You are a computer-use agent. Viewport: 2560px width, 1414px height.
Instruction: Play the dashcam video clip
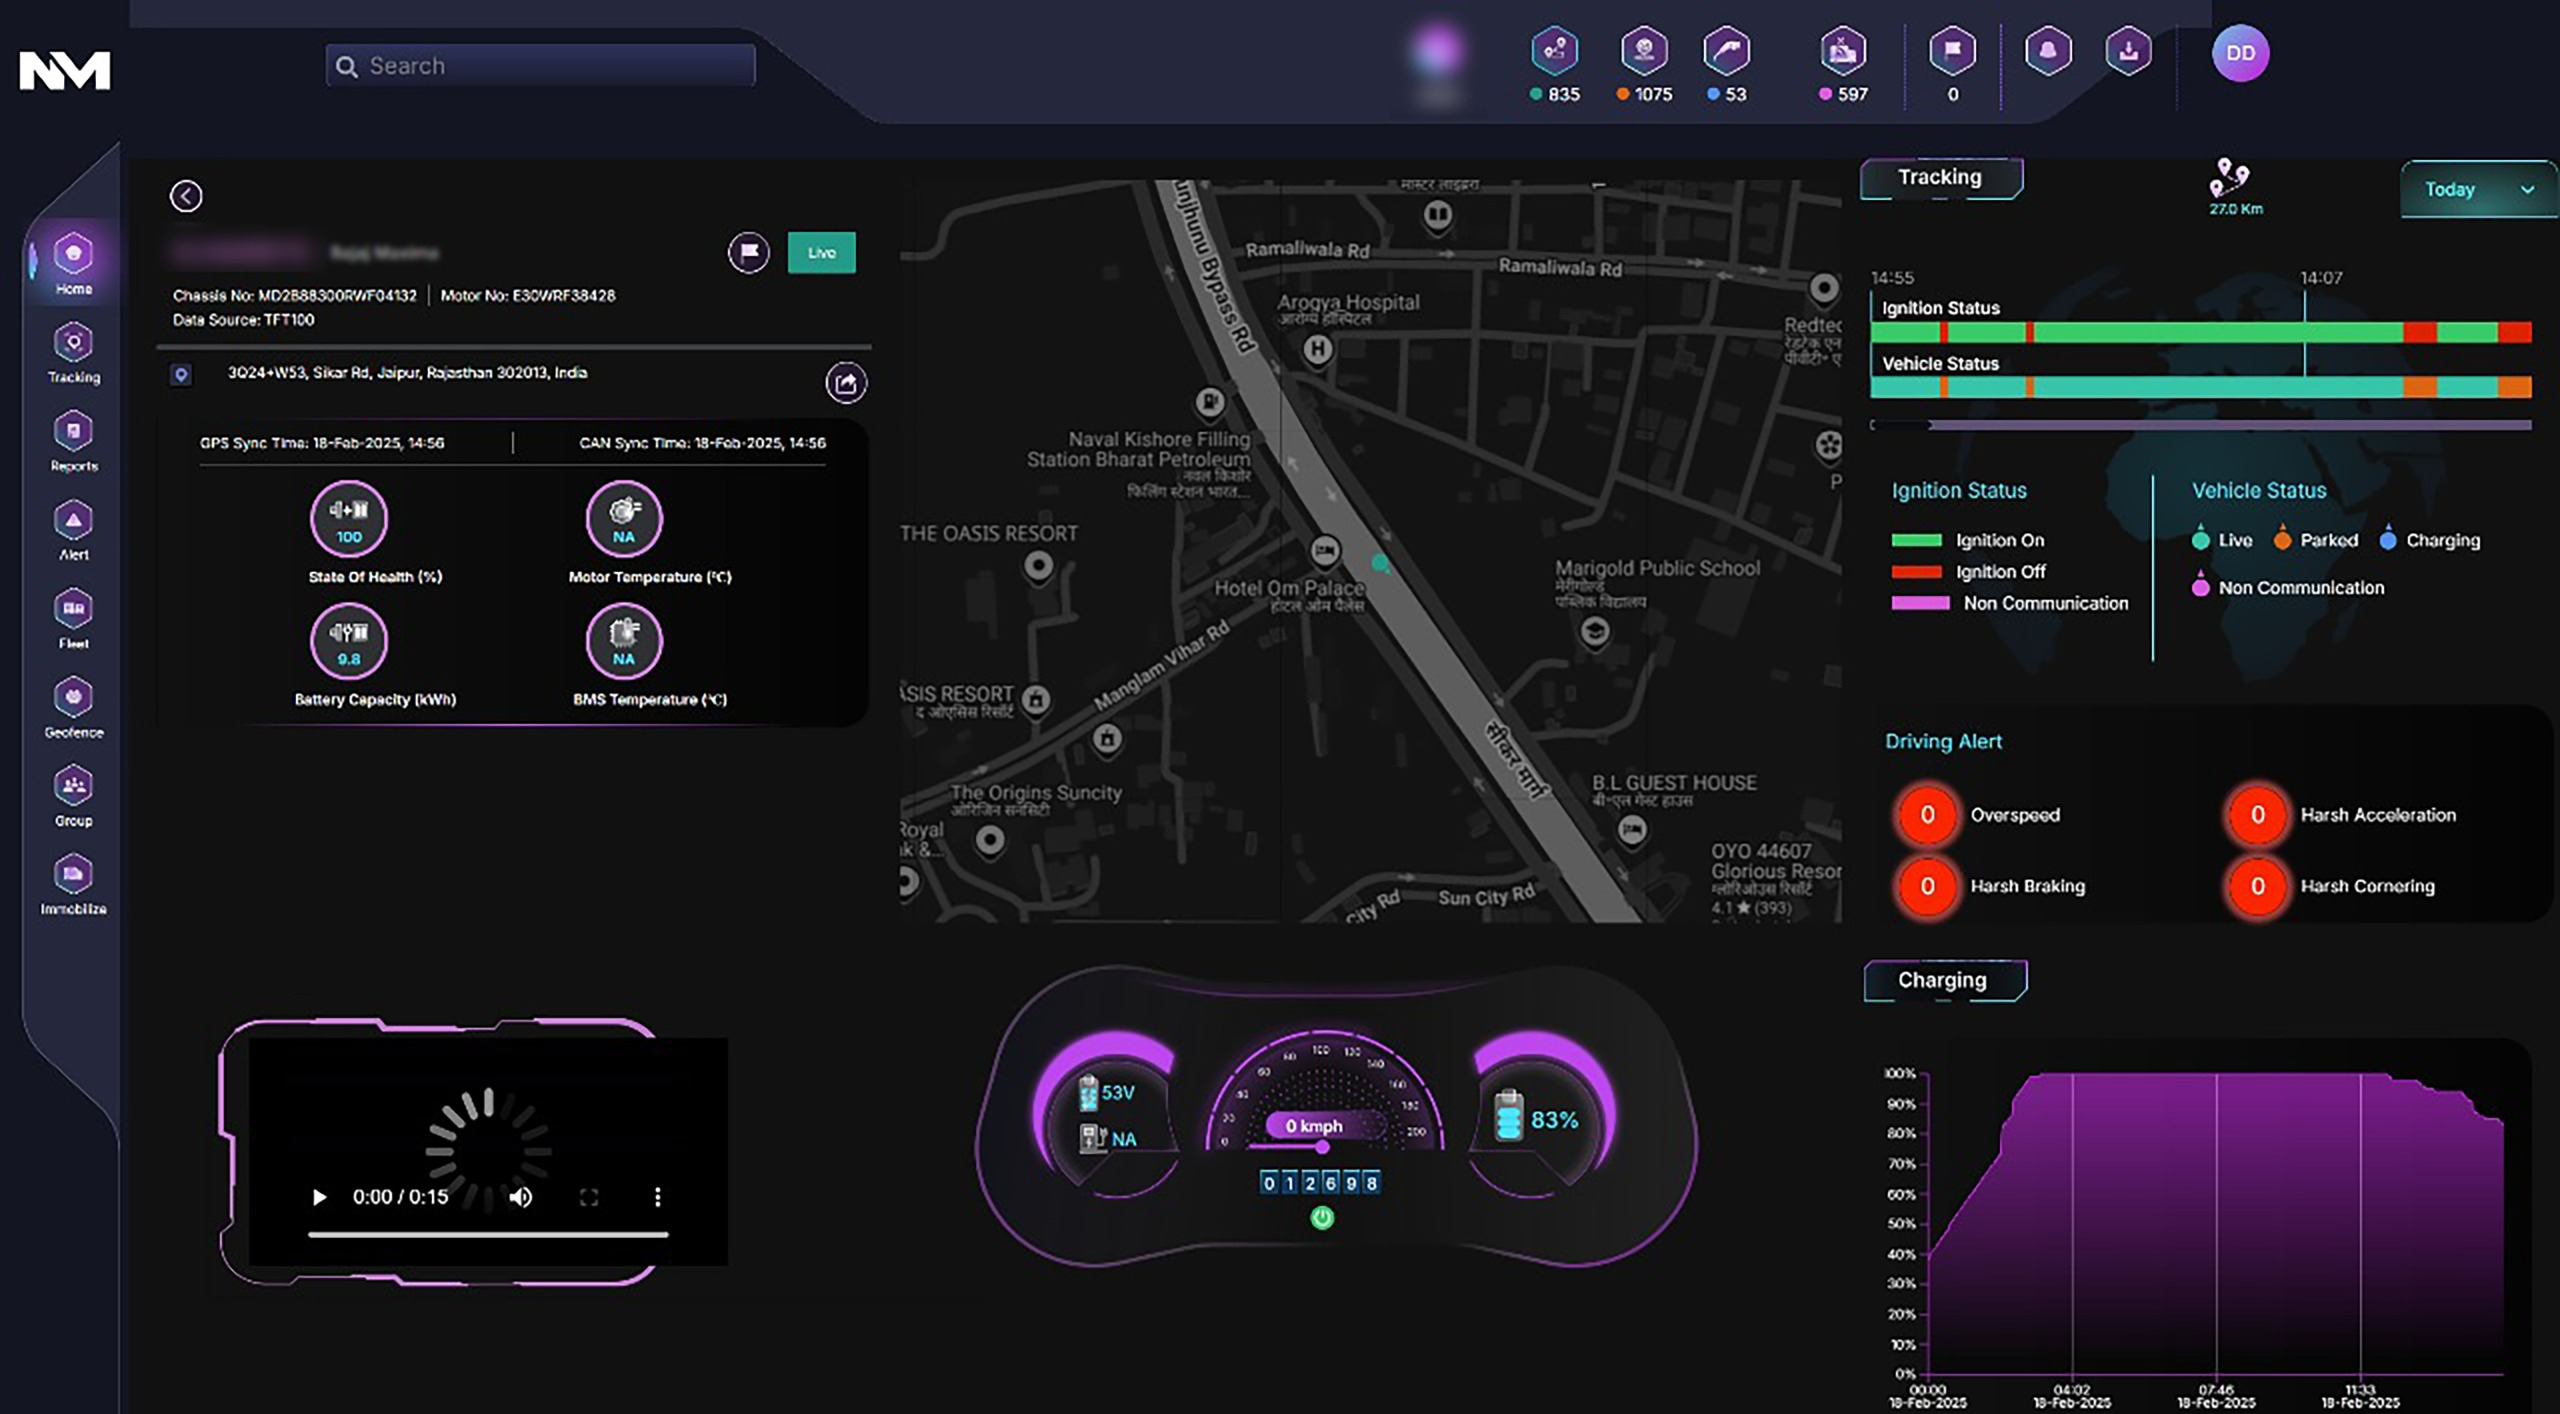(319, 1196)
